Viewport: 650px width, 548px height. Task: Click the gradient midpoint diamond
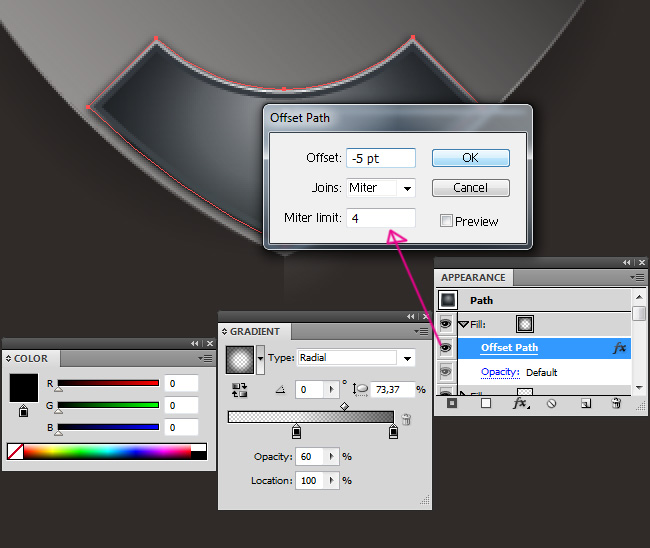click(344, 406)
